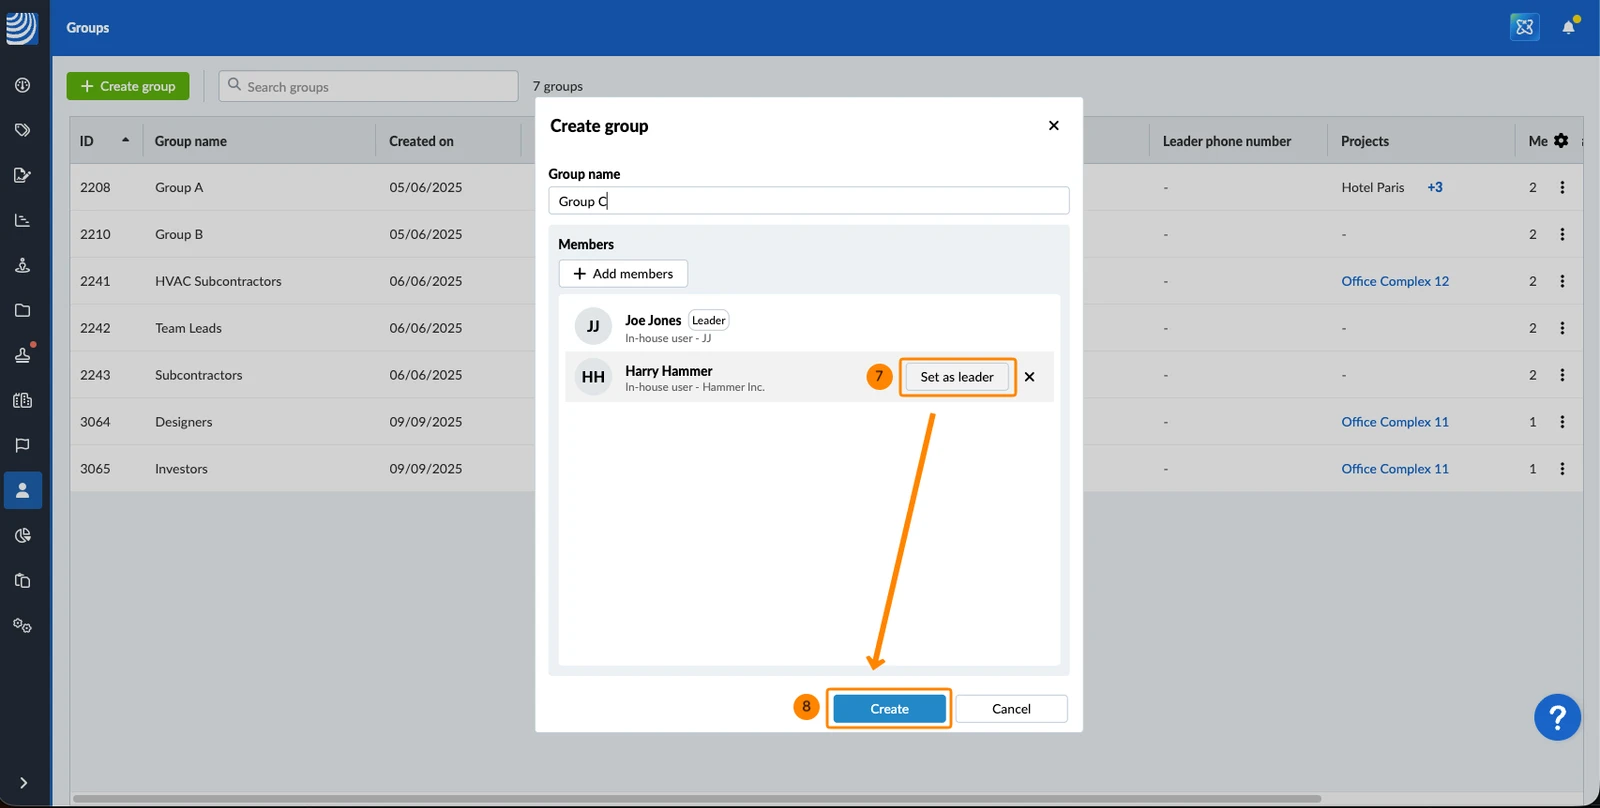The width and height of the screenshot is (1600, 808).
Task: Set Harry Hammer as leader
Action: point(957,377)
